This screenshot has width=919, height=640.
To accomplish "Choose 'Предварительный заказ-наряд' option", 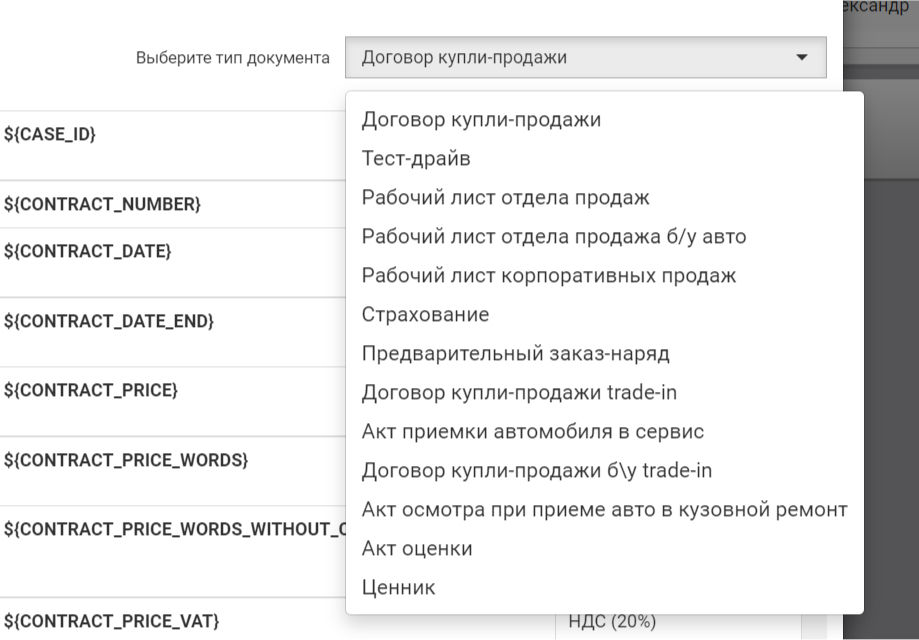I will [515, 354].
